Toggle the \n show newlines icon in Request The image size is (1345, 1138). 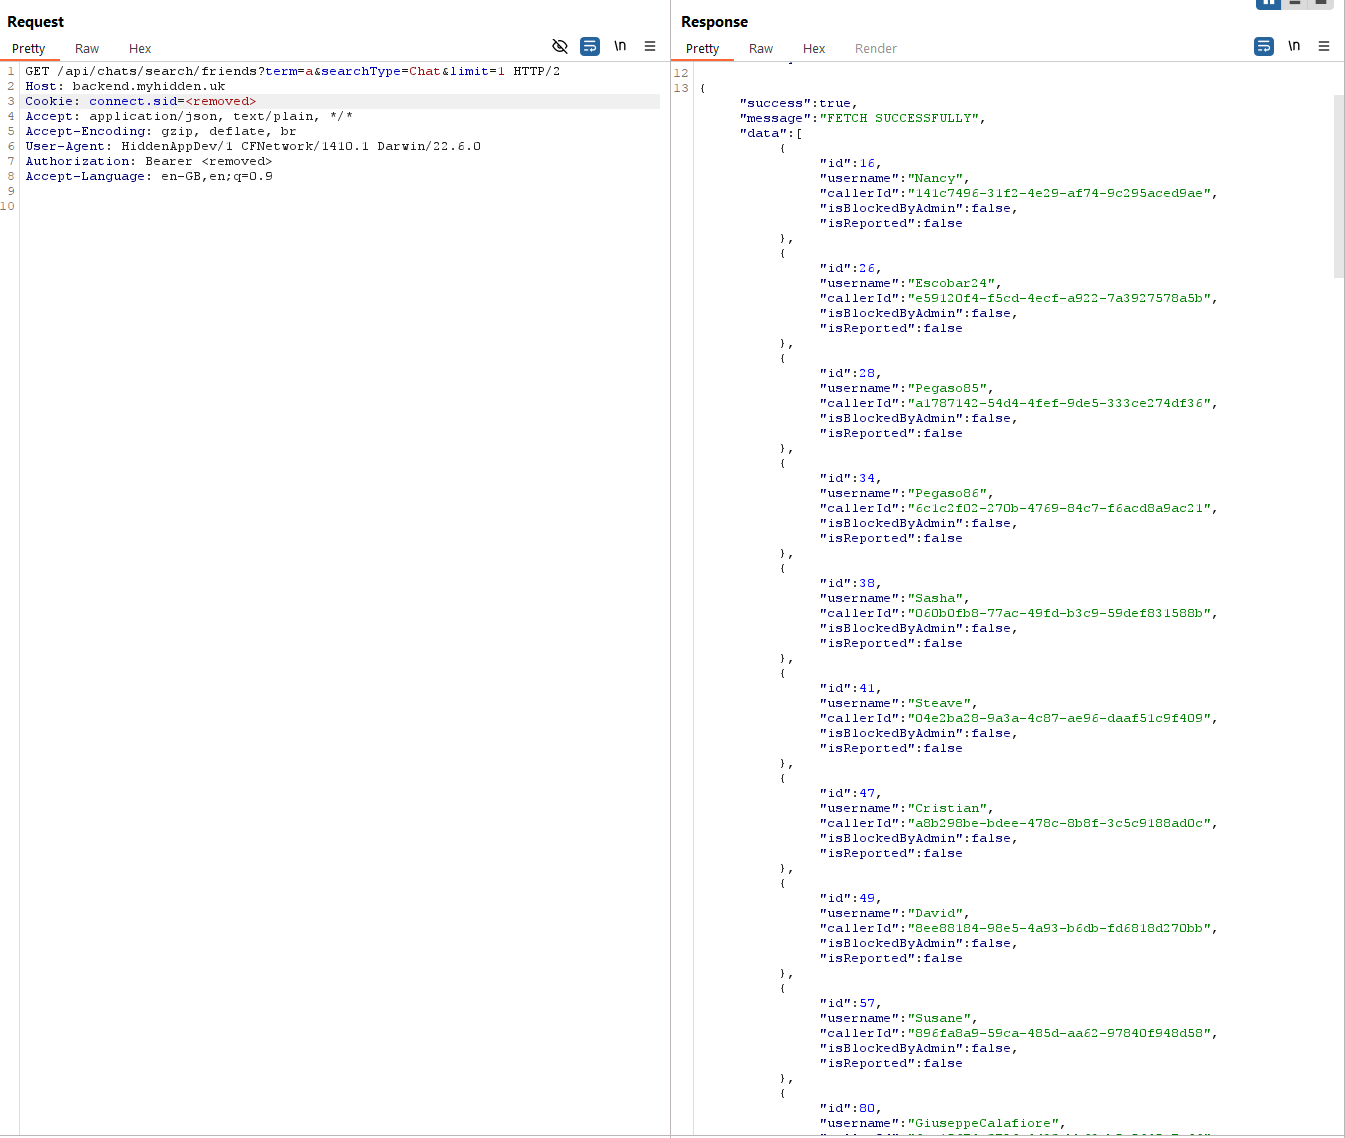(x=620, y=46)
